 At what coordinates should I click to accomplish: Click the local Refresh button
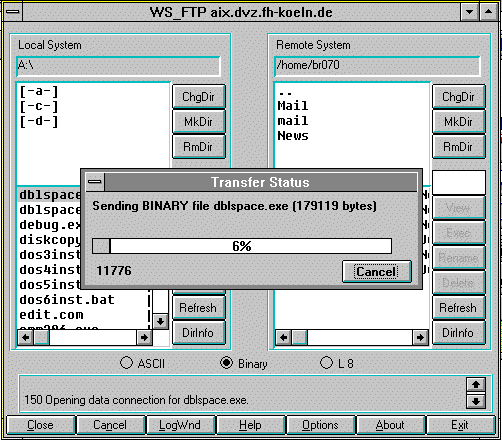pos(199,308)
